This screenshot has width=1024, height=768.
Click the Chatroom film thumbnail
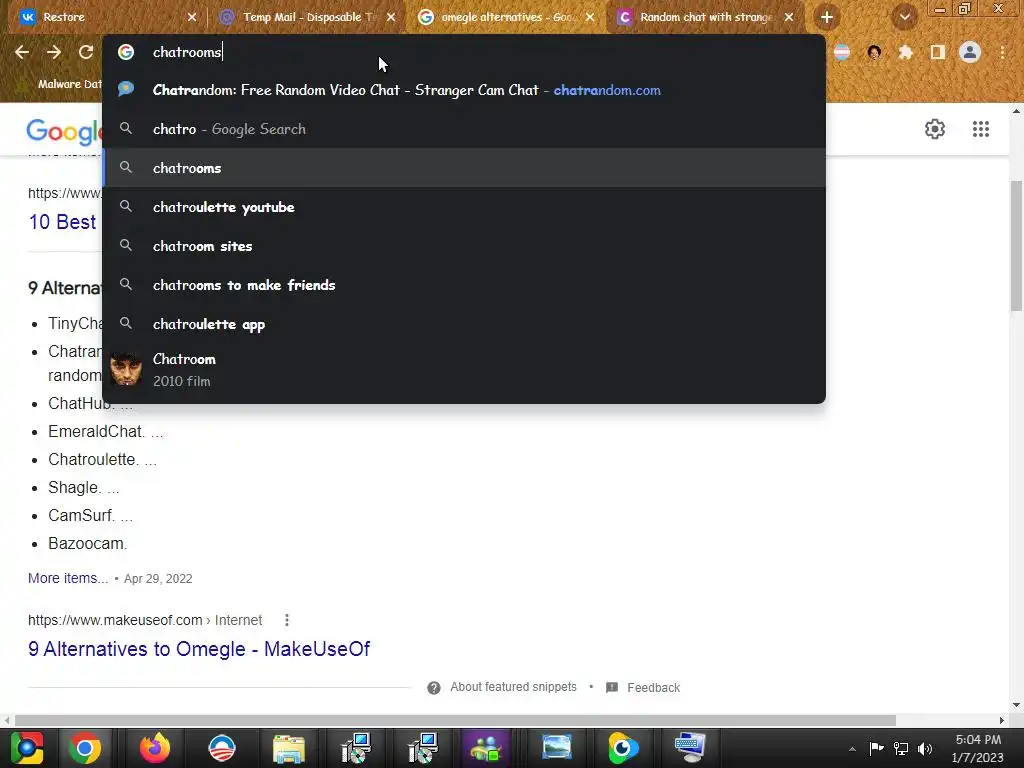click(126, 370)
